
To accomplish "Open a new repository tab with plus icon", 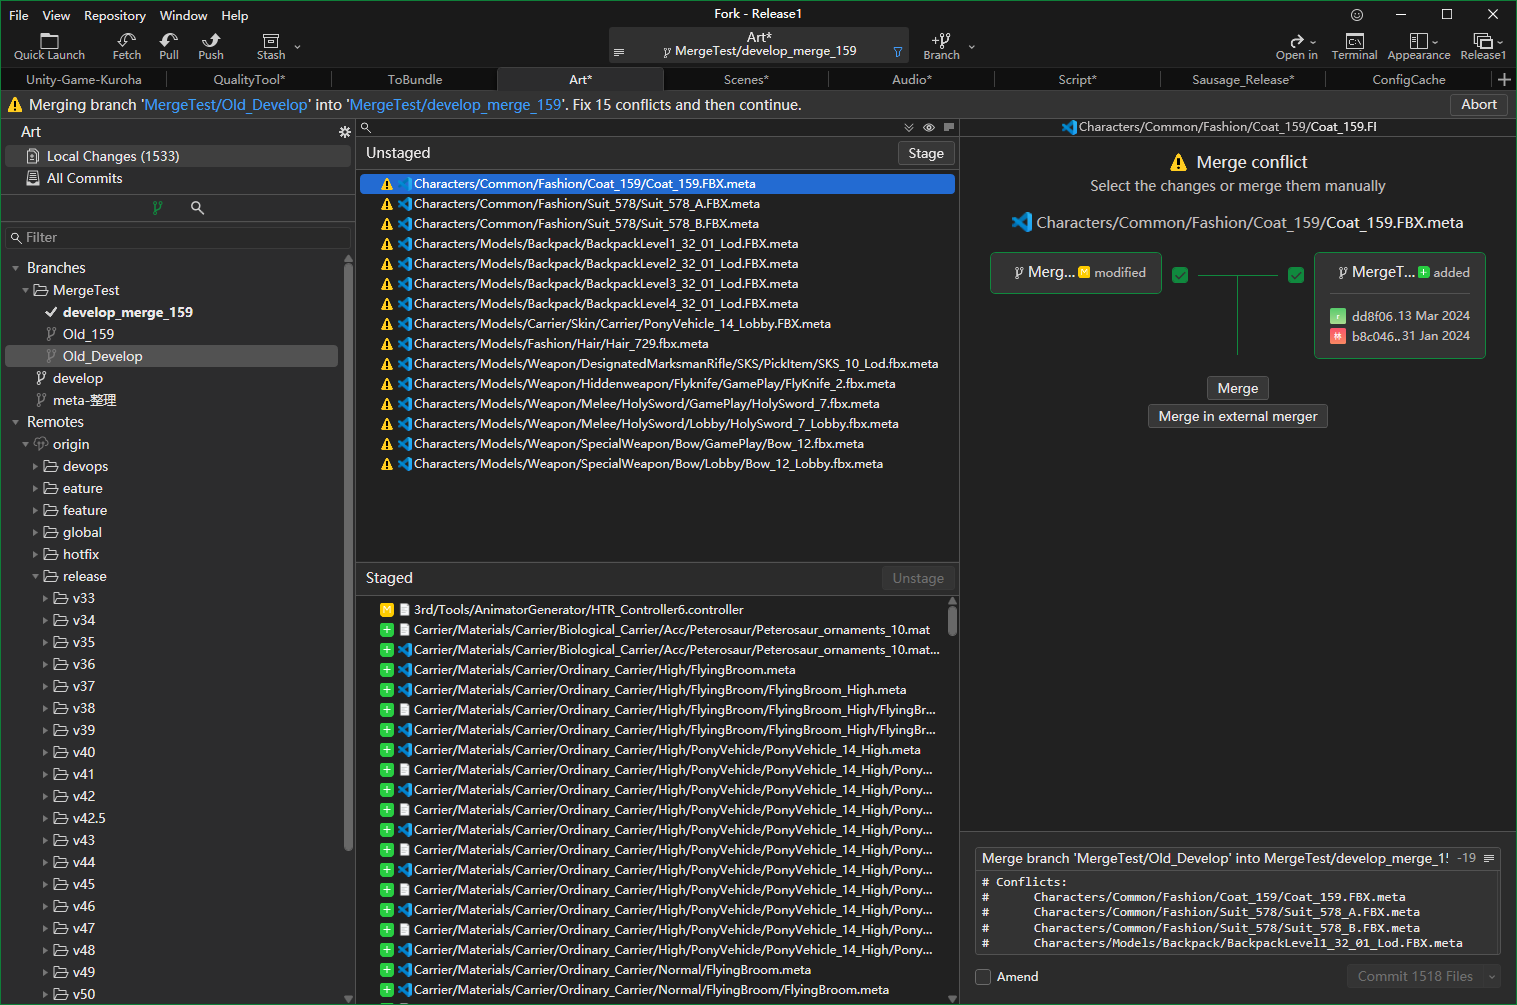I will [1503, 80].
